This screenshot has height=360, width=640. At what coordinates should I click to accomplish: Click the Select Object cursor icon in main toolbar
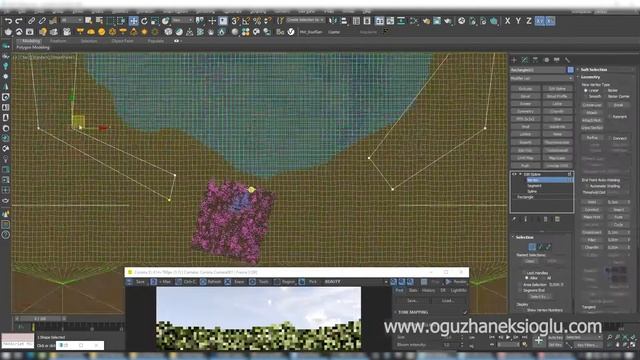[88, 20]
